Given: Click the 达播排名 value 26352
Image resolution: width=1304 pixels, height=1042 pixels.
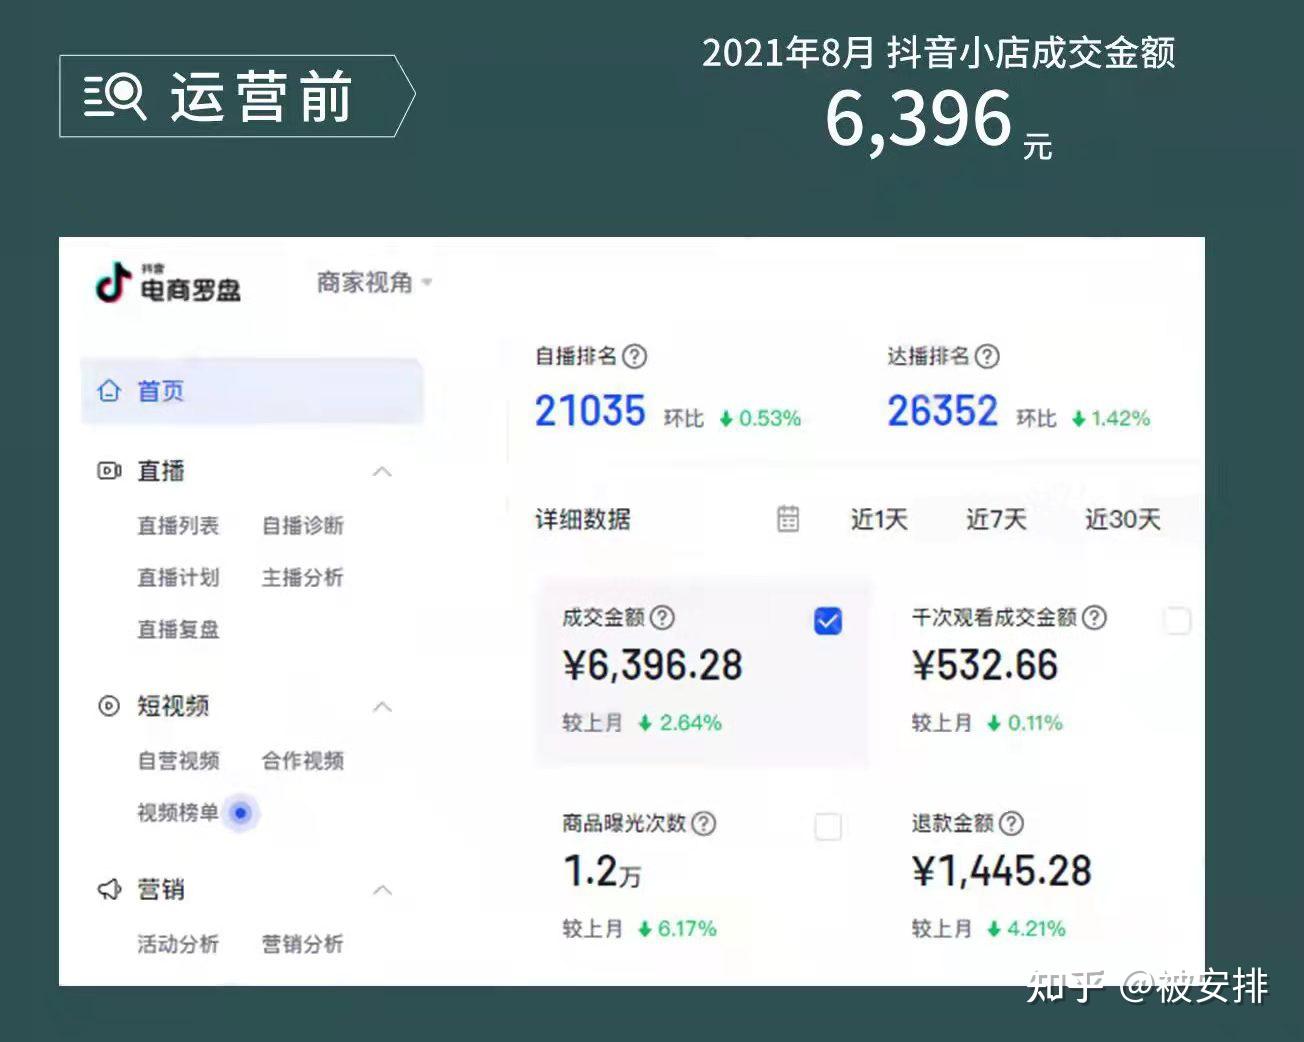Looking at the screenshot, I should (942, 411).
